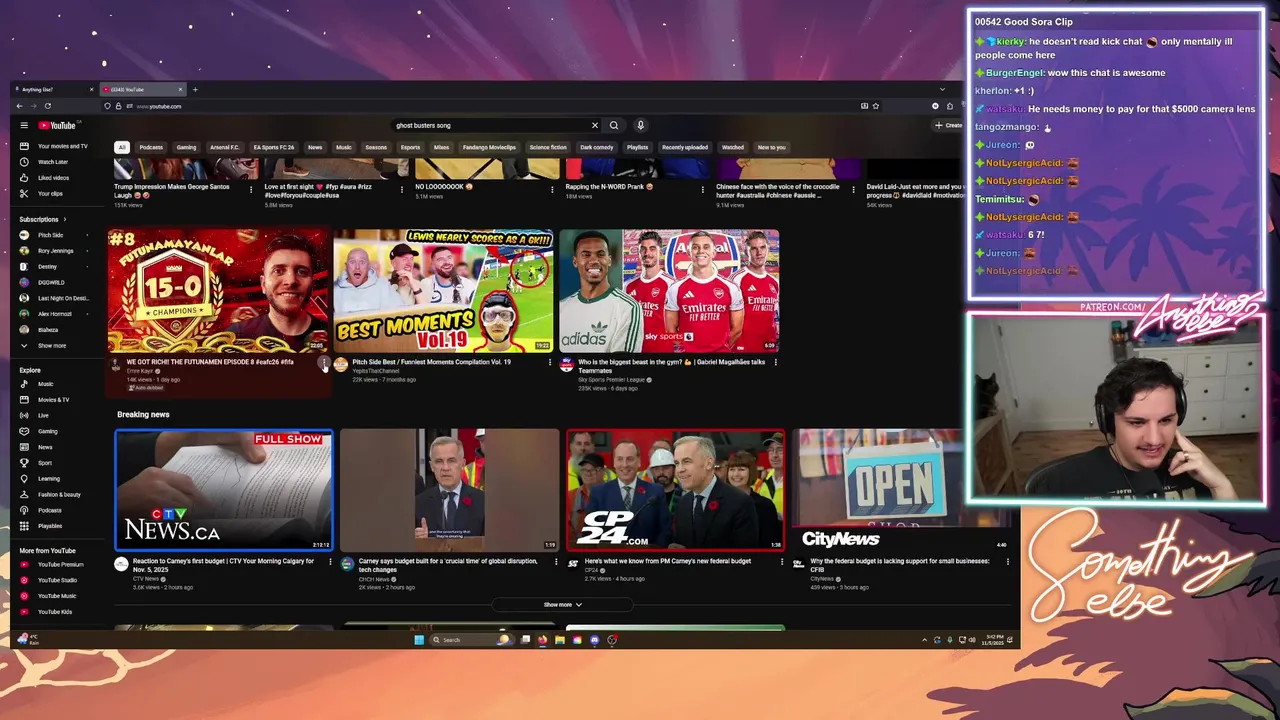Play the CTV News Full Show thumbnail
The width and height of the screenshot is (1280, 720).
tap(224, 490)
